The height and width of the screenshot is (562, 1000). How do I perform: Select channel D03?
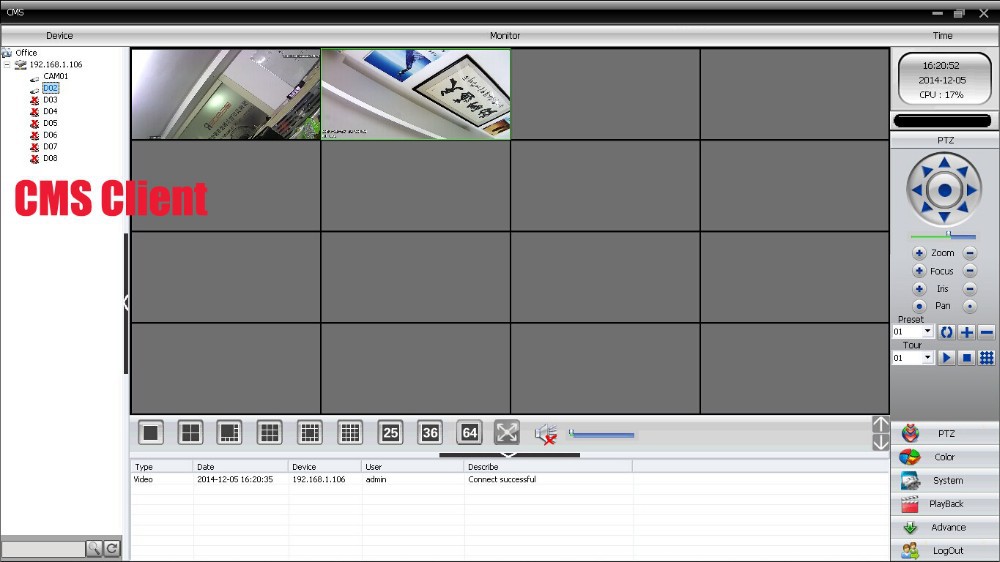click(x=50, y=100)
